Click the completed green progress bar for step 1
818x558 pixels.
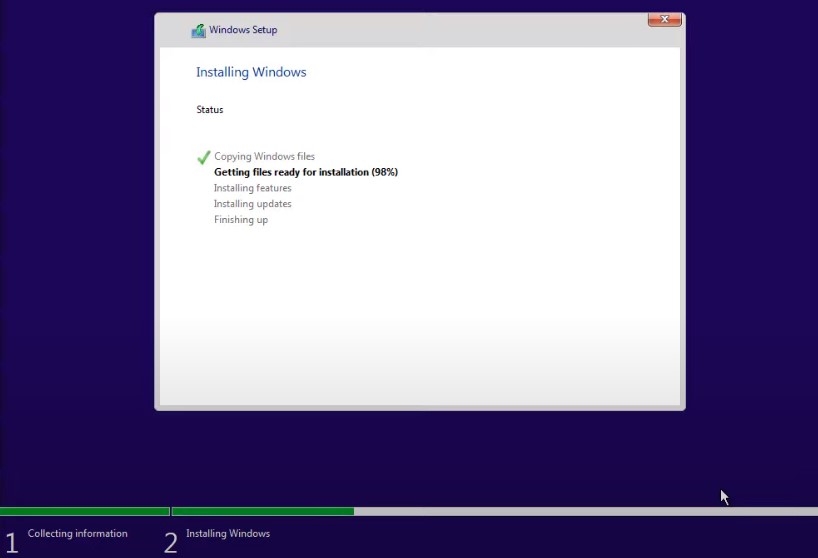pos(84,511)
